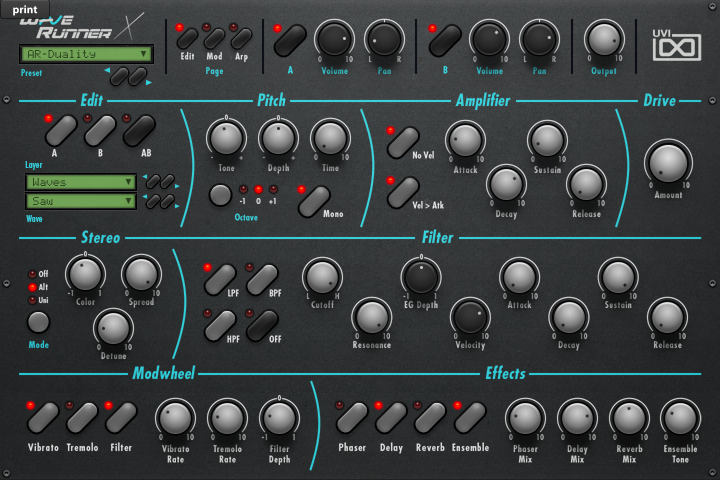Switch to the Mod page

point(214,39)
